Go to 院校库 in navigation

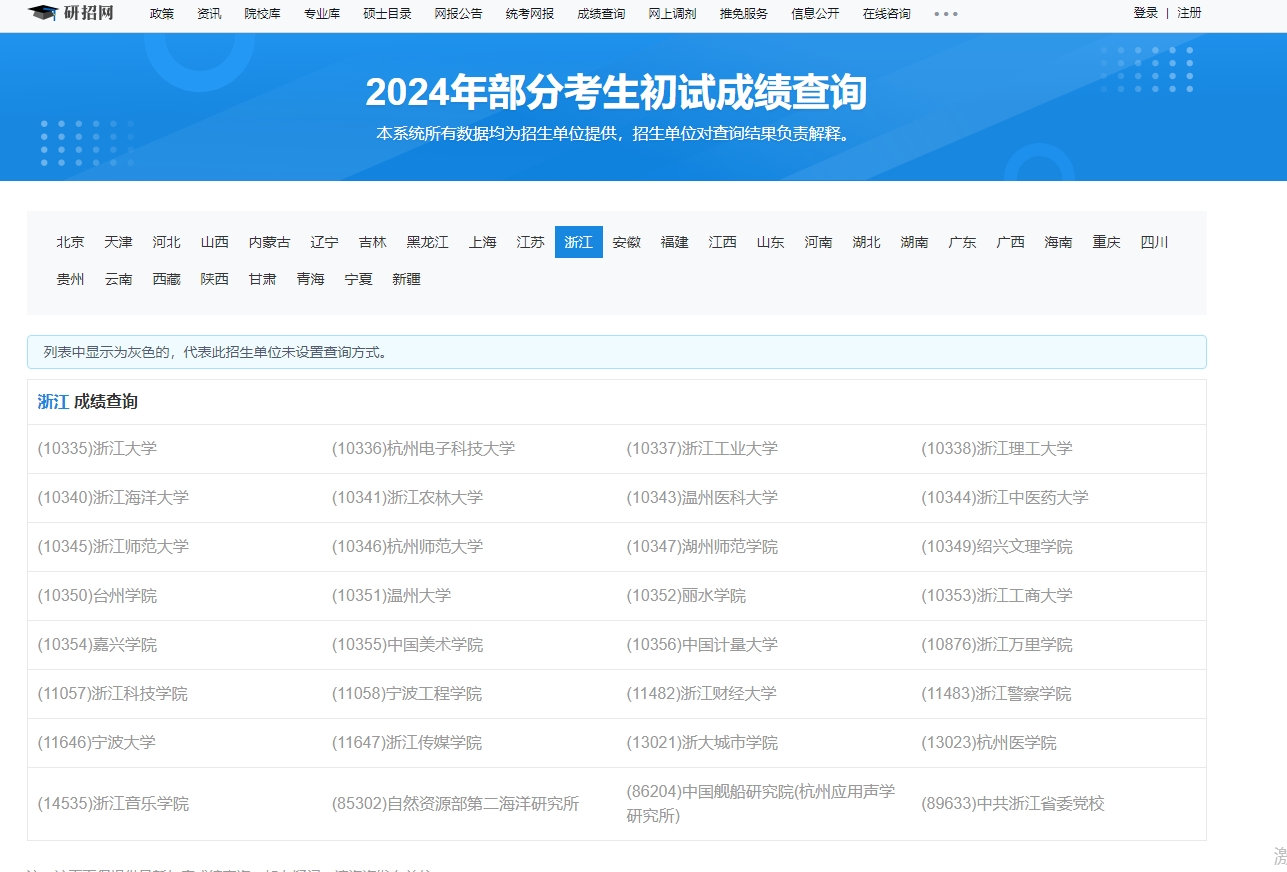point(263,14)
